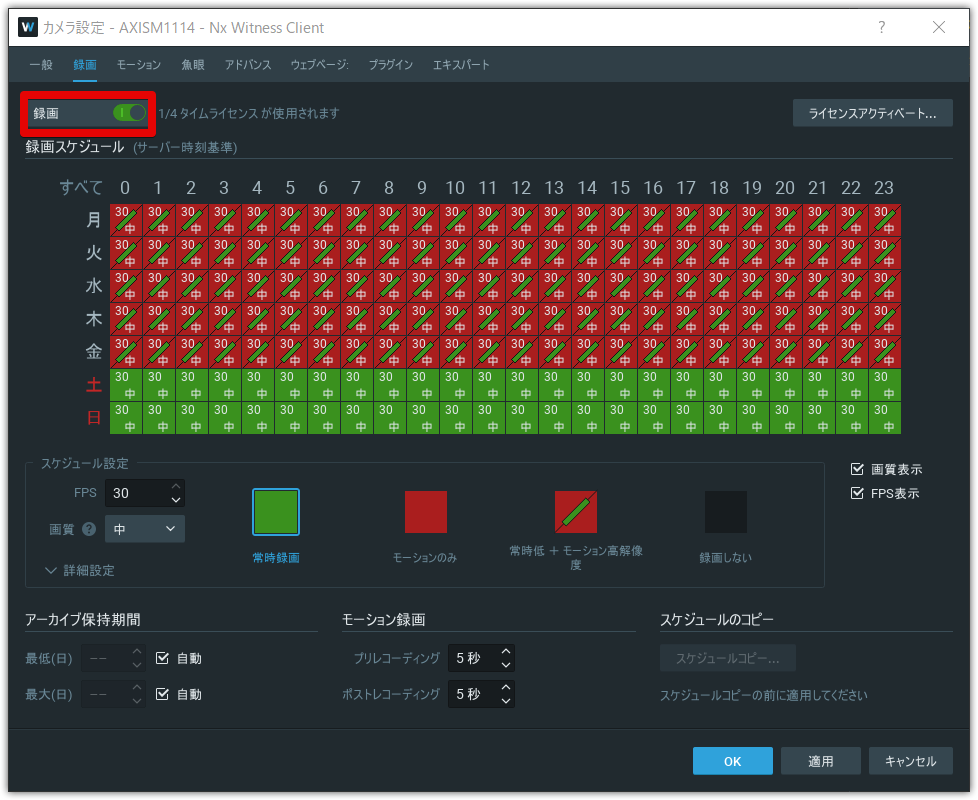
Task: Disable the 録画 recording toggle
Action: (130, 113)
